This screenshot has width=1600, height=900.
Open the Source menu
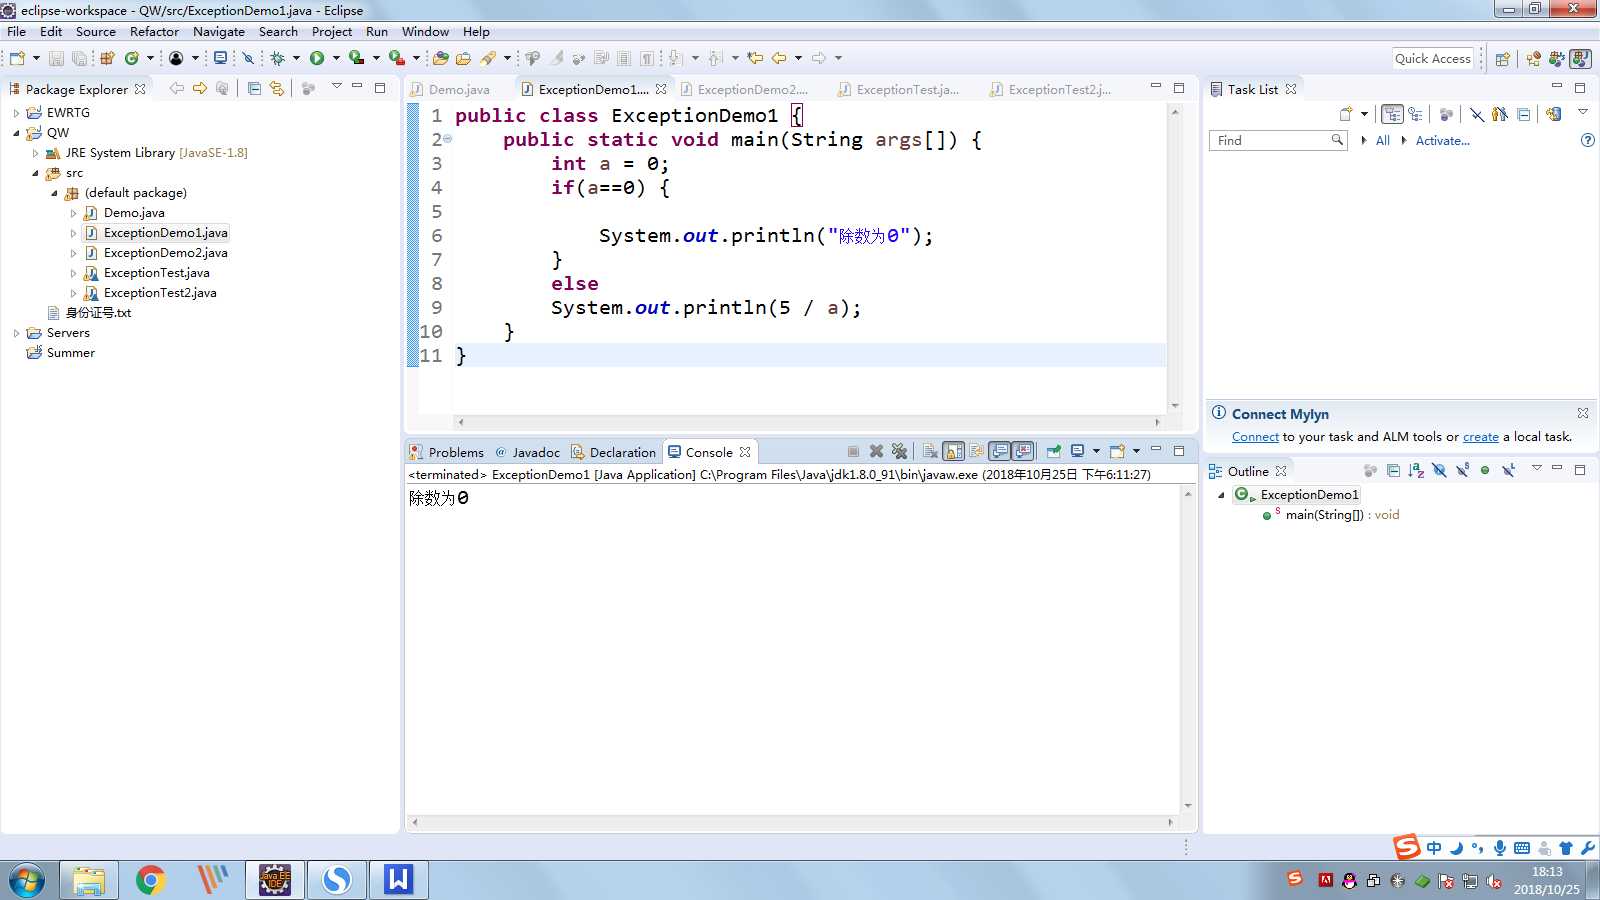(95, 31)
